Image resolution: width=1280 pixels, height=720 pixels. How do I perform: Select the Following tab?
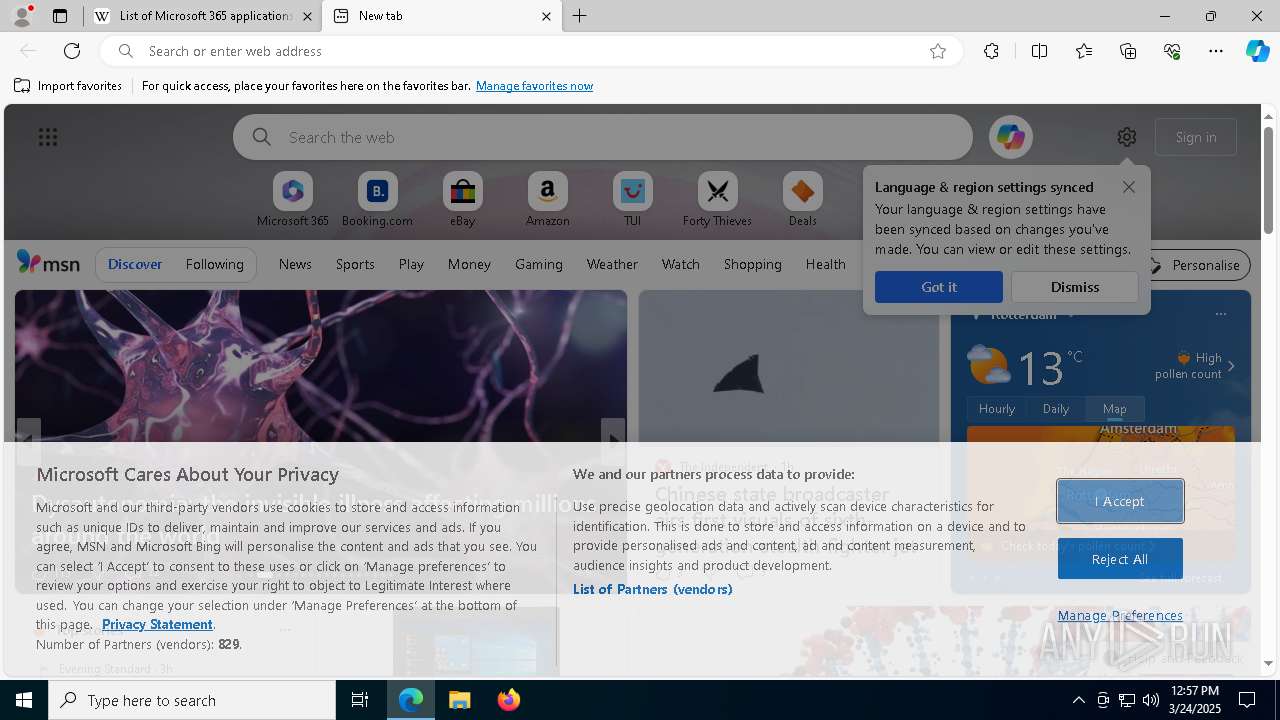click(x=214, y=264)
